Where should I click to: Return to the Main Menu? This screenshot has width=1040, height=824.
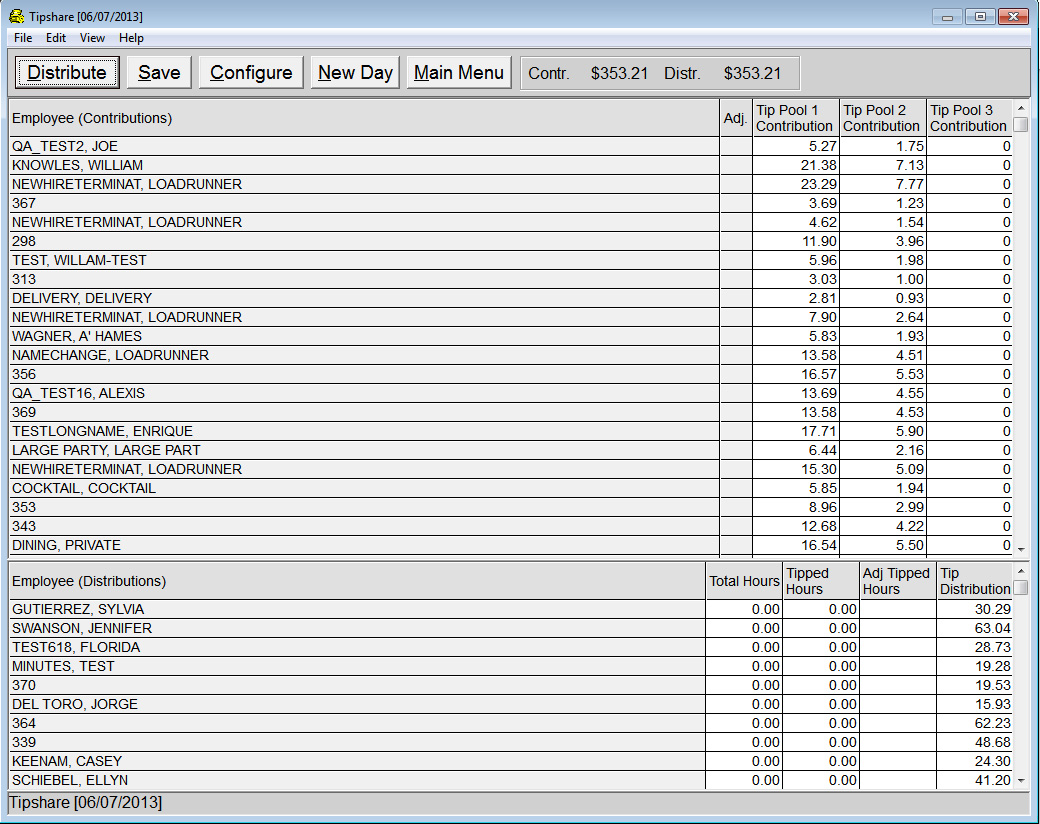459,73
